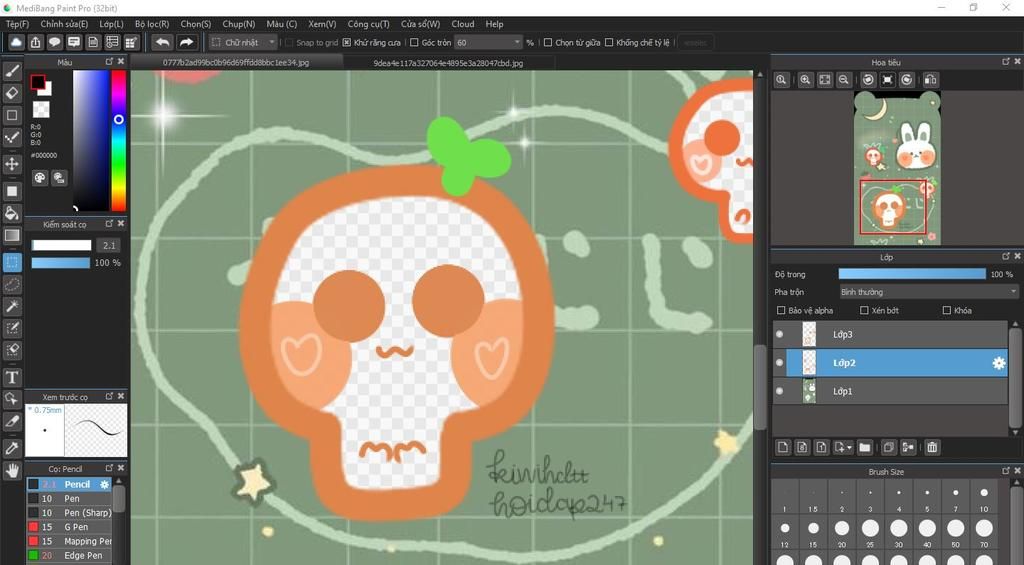Viewport: 1024px width, 565px height.
Task: Flip canvas view in Navigator
Action: [x=931, y=80]
